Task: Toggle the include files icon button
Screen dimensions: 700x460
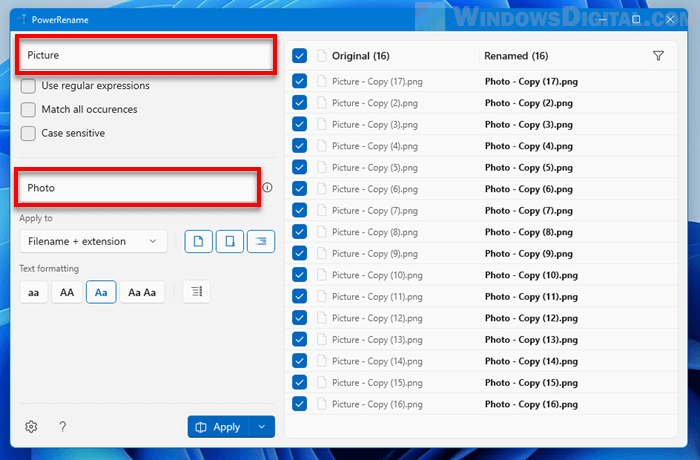Action: click(x=198, y=241)
